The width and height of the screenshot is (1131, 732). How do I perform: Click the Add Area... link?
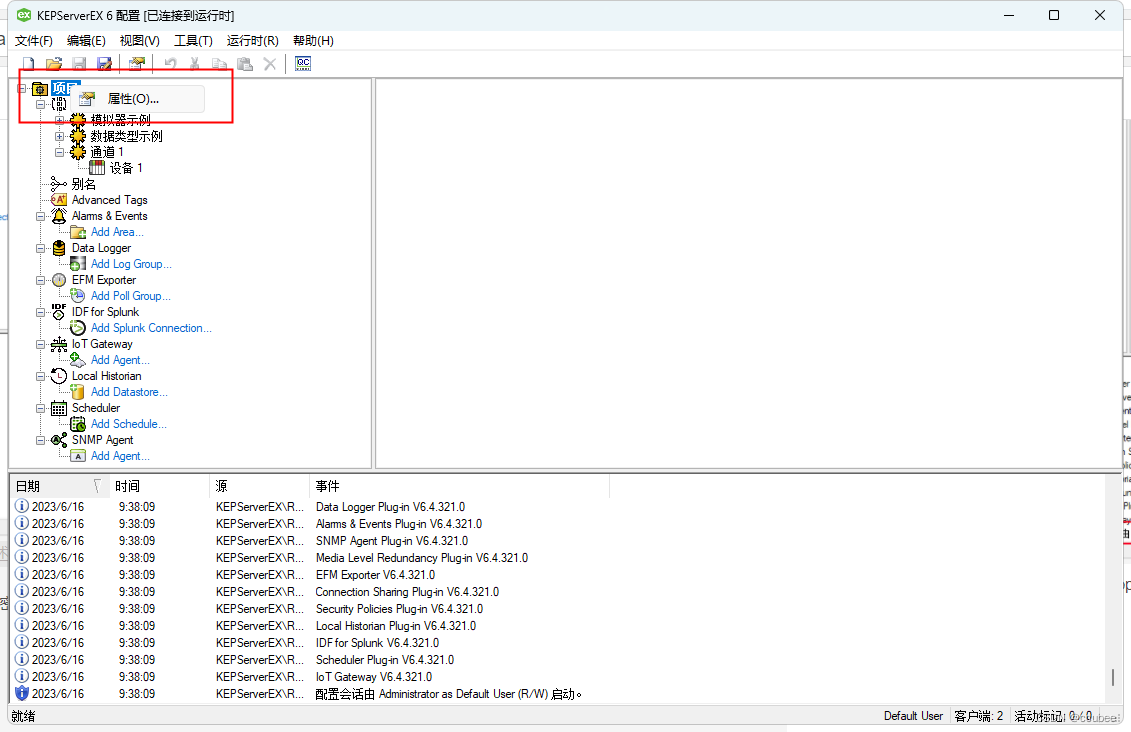(x=117, y=232)
